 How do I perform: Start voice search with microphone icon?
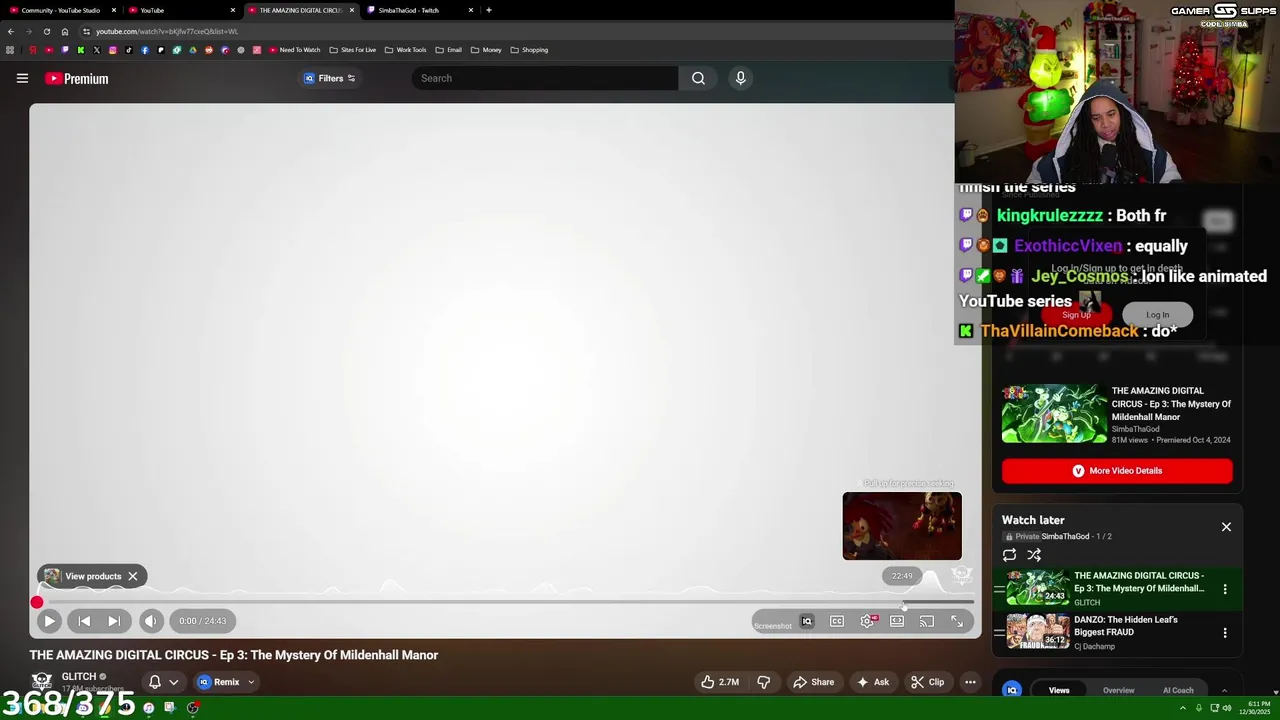[740, 78]
